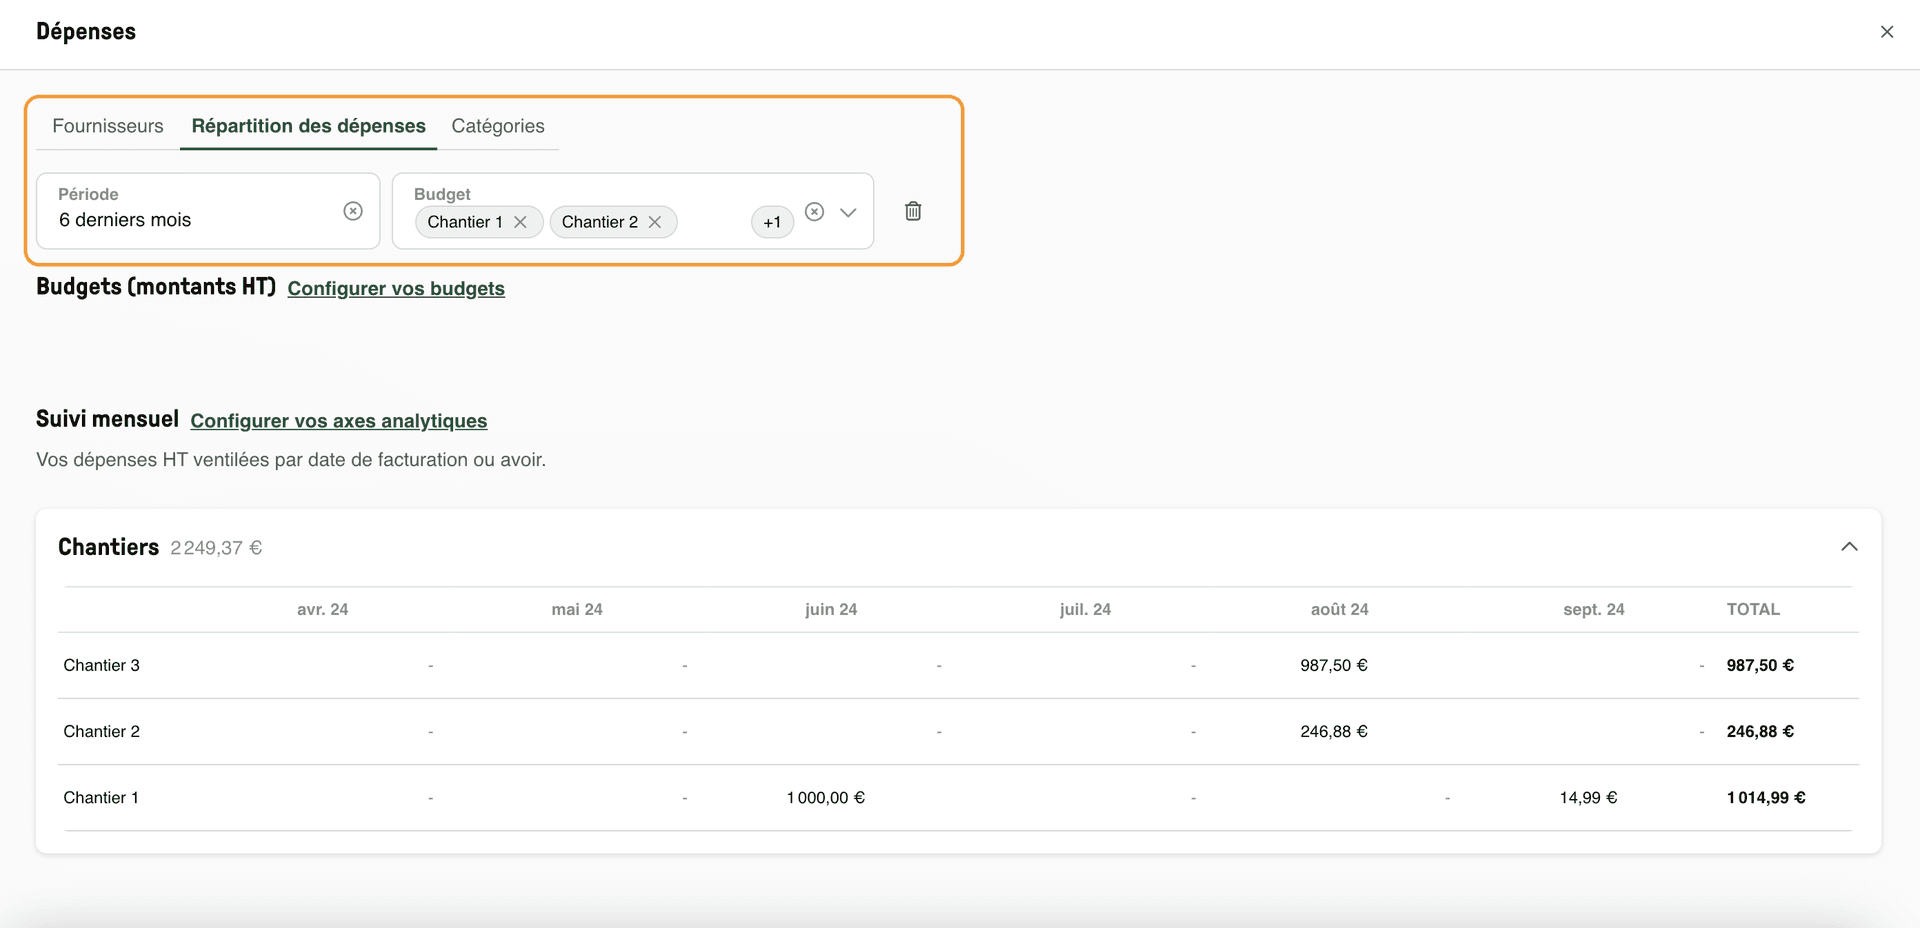Click the Chantiers section title
The width and height of the screenshot is (1920, 928).
coord(108,547)
